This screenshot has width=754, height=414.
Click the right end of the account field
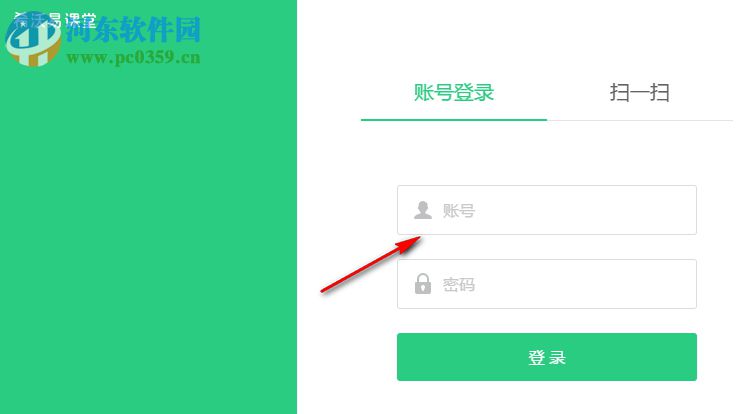[683, 210]
